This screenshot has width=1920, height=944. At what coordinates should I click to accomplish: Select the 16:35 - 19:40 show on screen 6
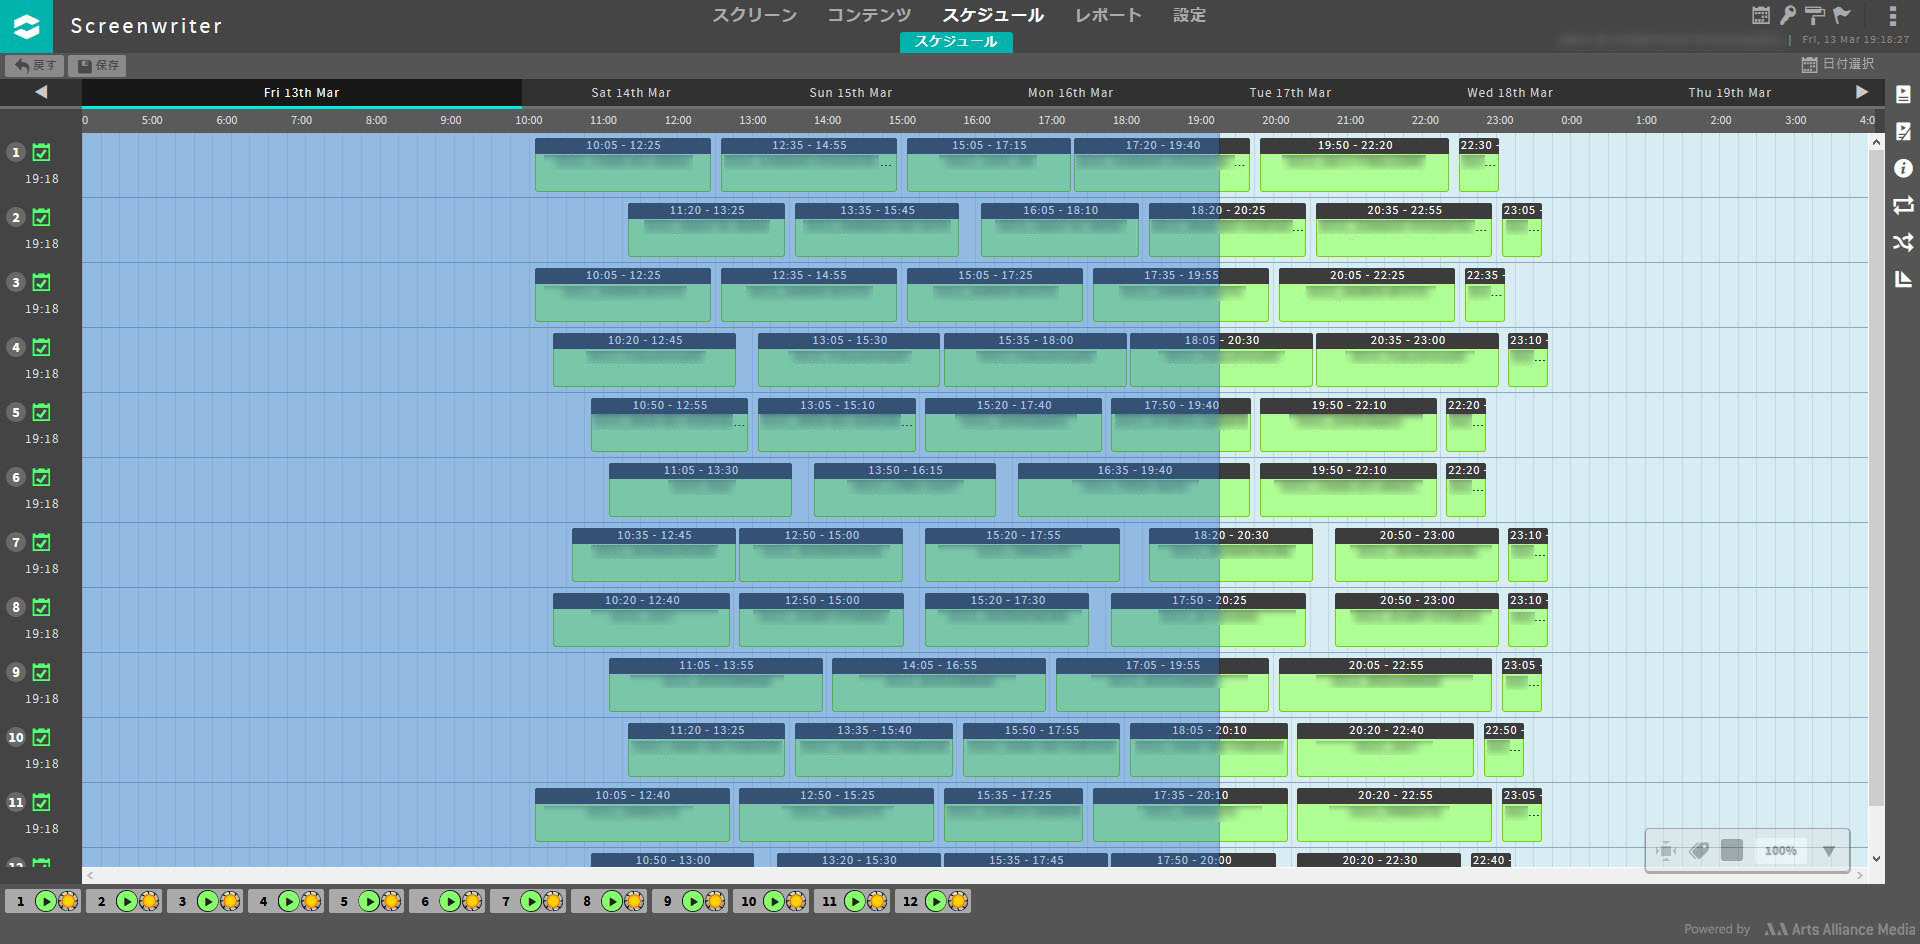(1134, 490)
